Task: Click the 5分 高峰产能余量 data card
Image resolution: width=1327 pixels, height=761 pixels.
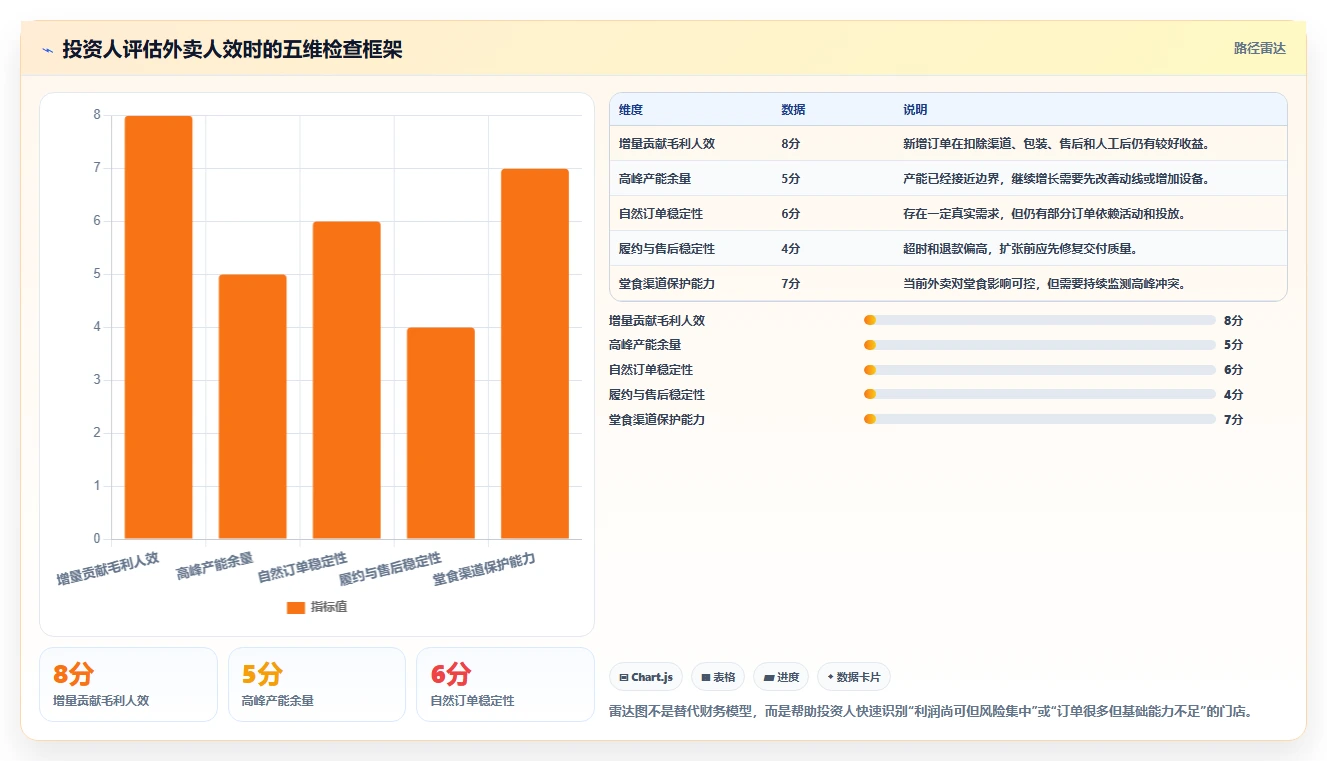Action: 317,684
